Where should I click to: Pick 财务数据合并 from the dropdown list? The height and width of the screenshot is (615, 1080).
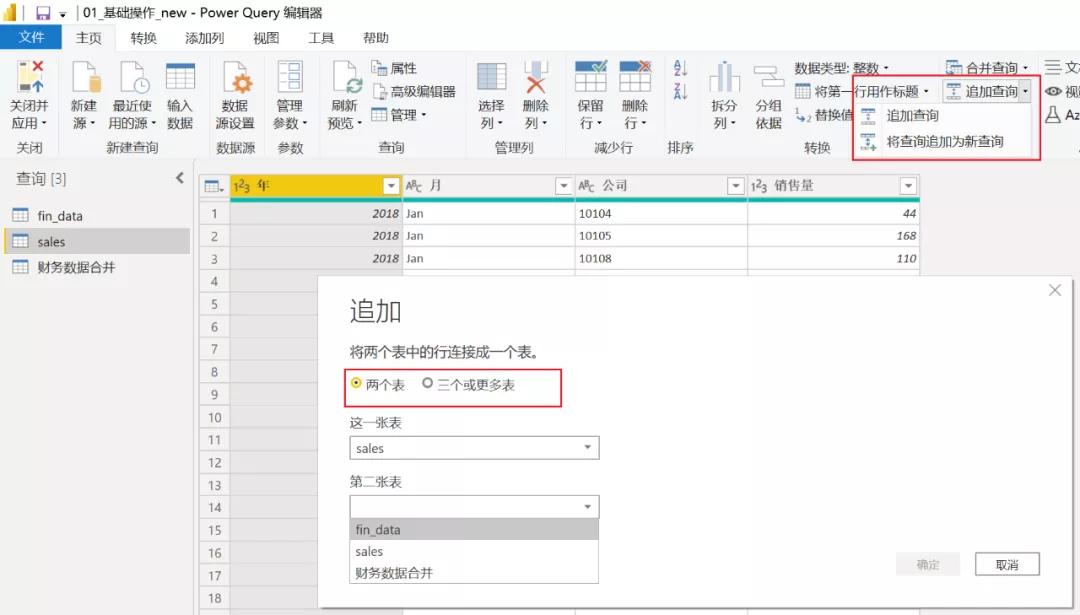point(475,573)
